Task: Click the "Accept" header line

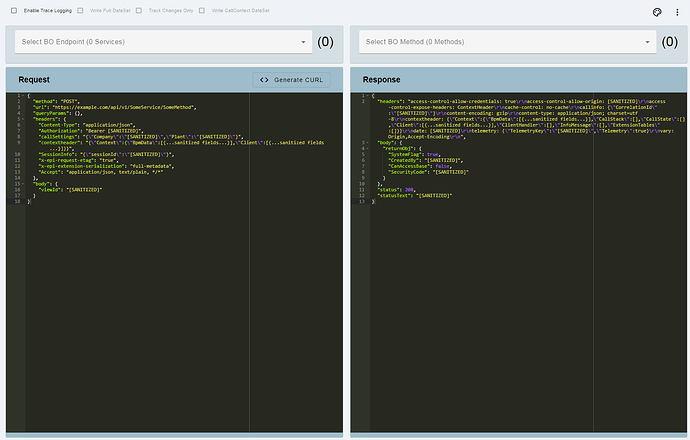Action: [101, 172]
